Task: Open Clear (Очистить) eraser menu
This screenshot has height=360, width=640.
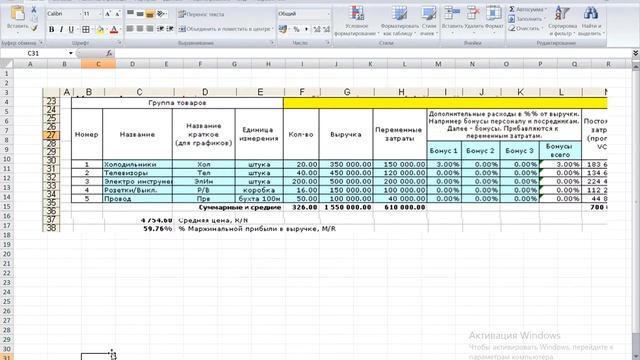Action: [x=526, y=29]
